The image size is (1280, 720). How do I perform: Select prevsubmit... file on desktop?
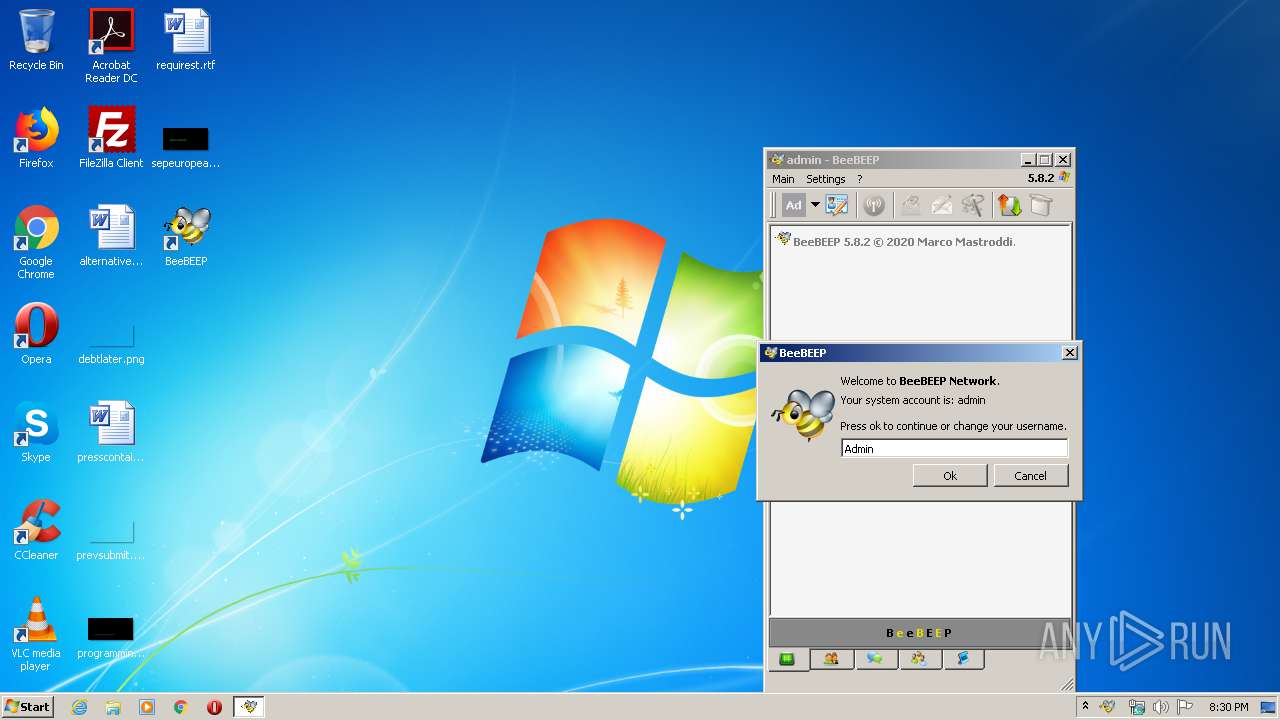111,540
